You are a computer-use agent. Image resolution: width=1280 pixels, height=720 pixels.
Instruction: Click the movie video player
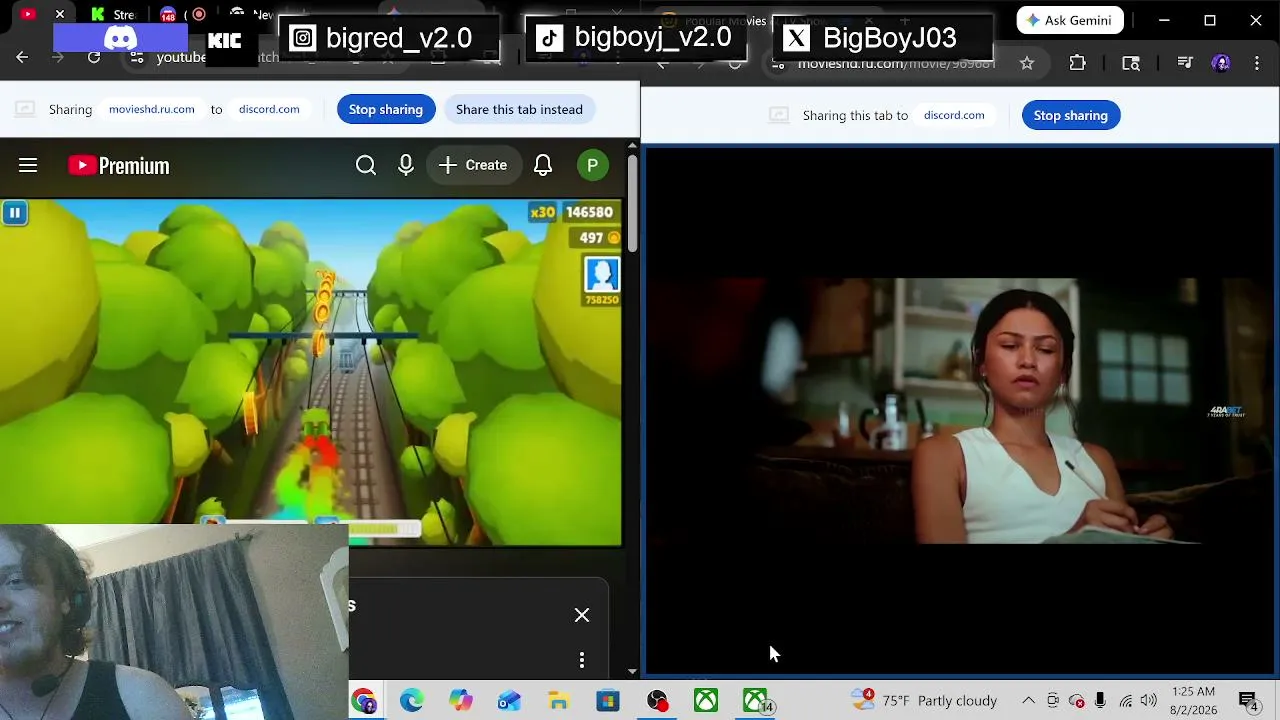click(x=960, y=411)
